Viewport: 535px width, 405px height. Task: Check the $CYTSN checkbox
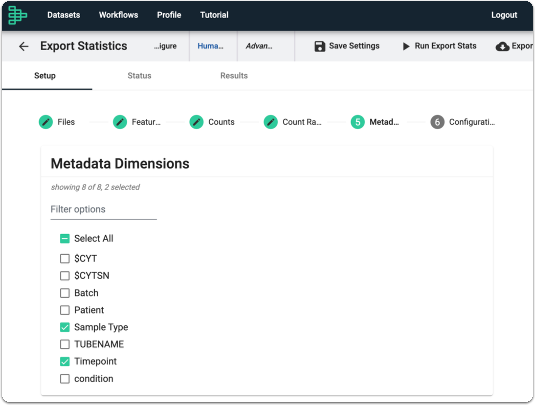(64, 276)
